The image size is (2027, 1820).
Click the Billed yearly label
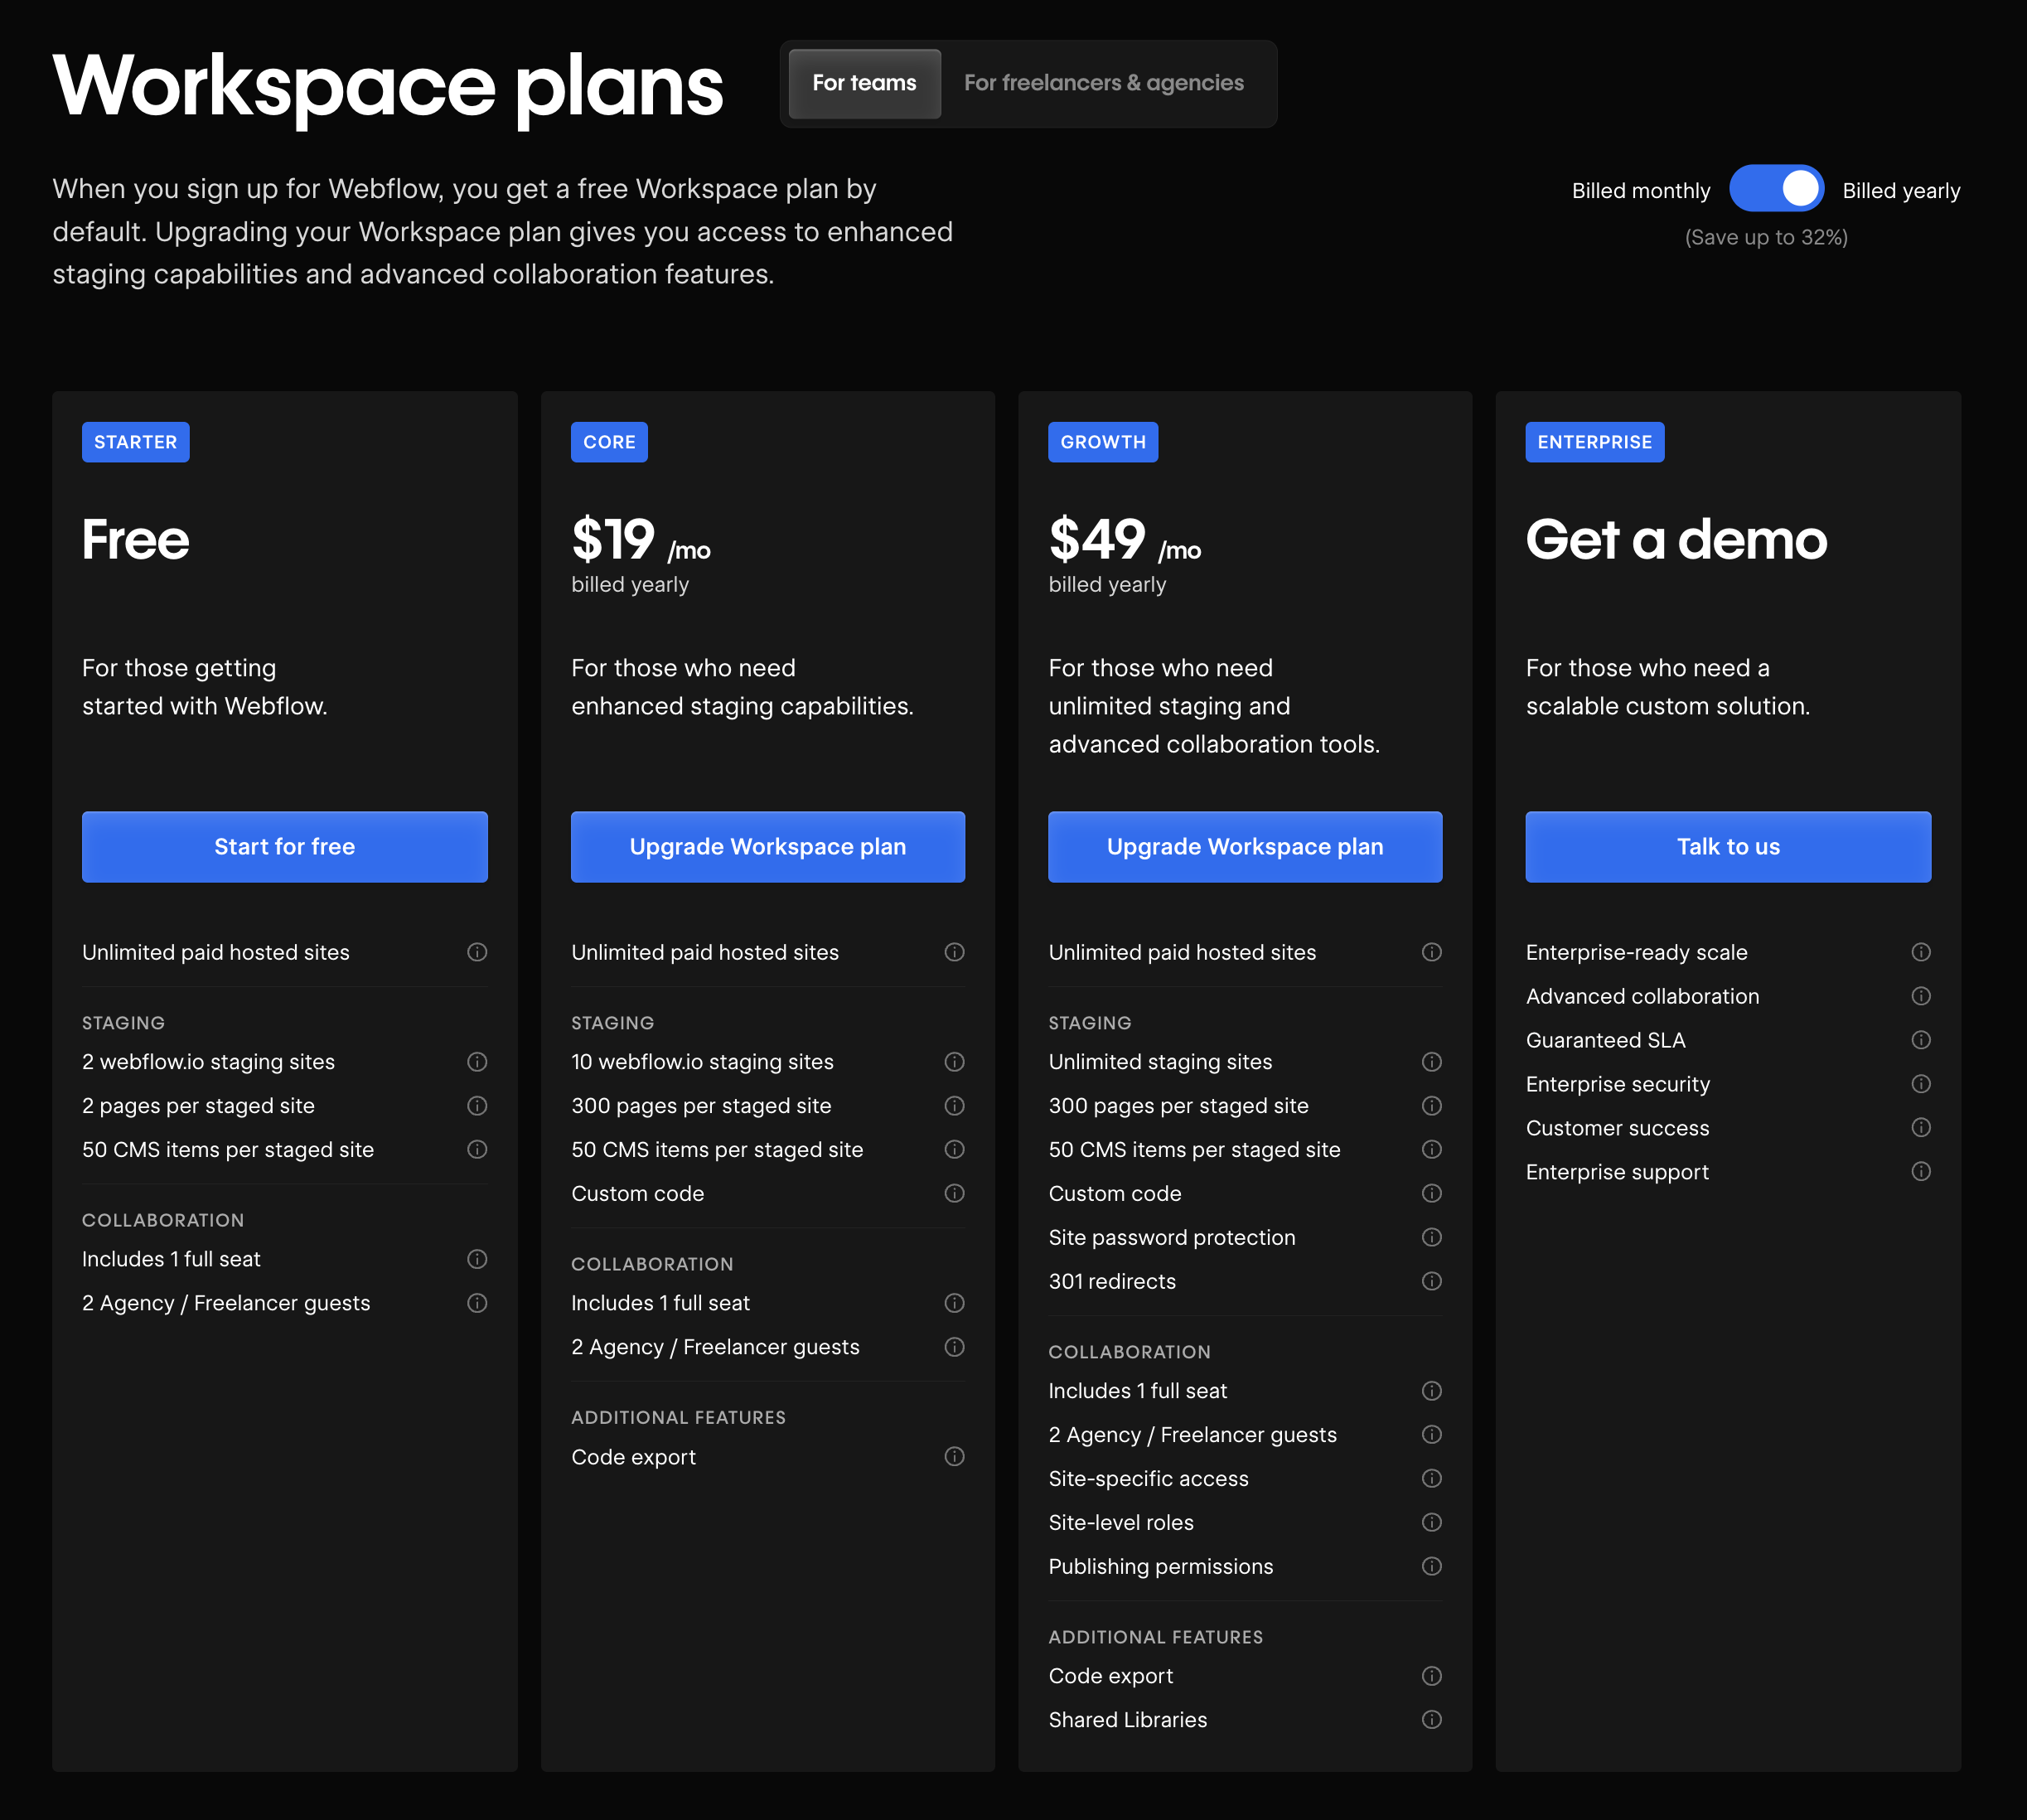1901,190
